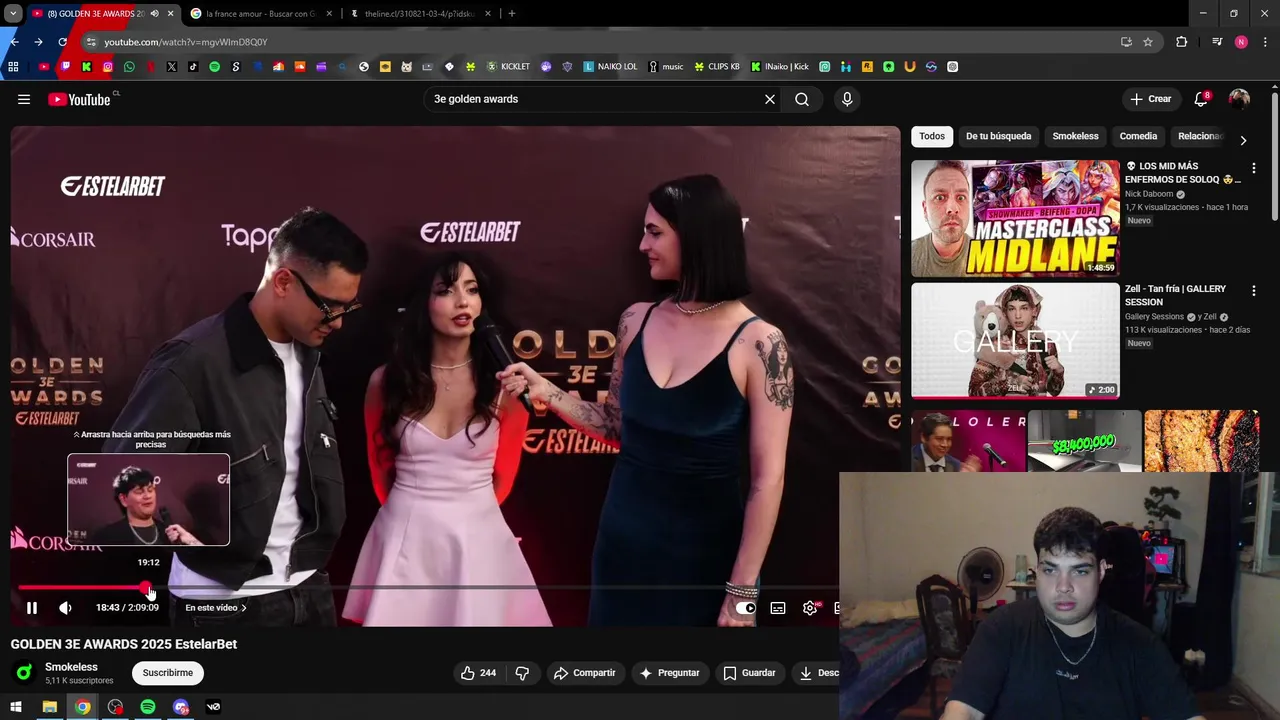Switch to theline.cl browser tab
Screen dimensions: 1280x720
[x=418, y=14]
